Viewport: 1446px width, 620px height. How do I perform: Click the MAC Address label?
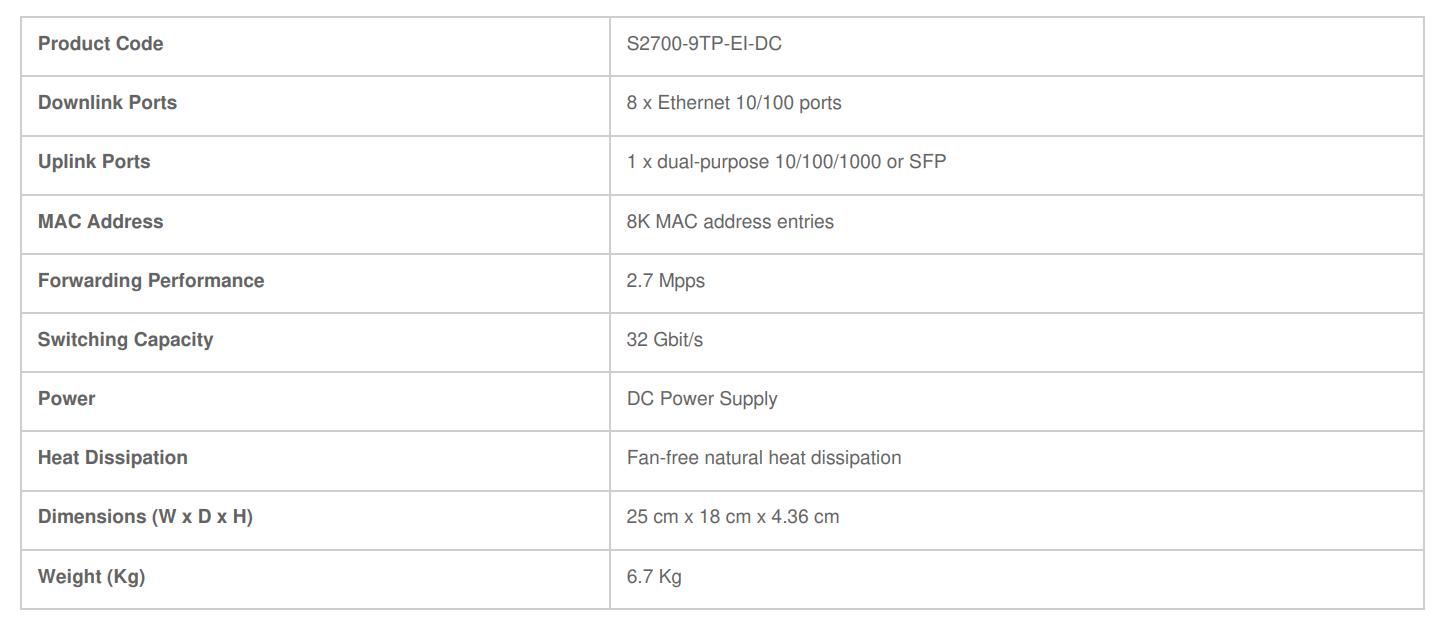click(100, 222)
